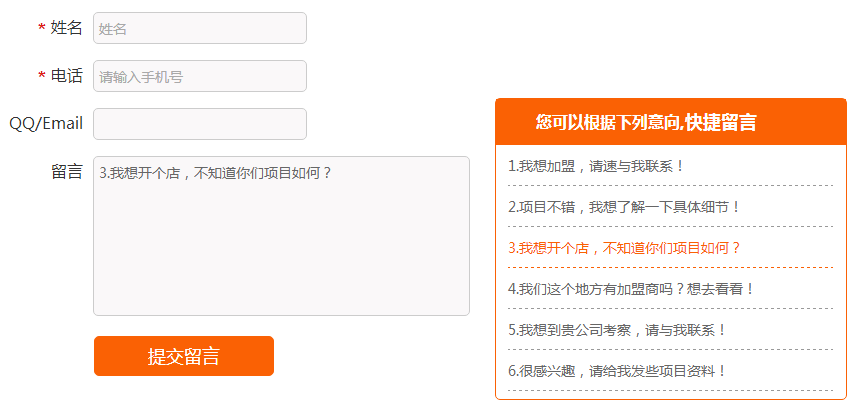Click the 请输入手机号 placeholder text

point(141,76)
